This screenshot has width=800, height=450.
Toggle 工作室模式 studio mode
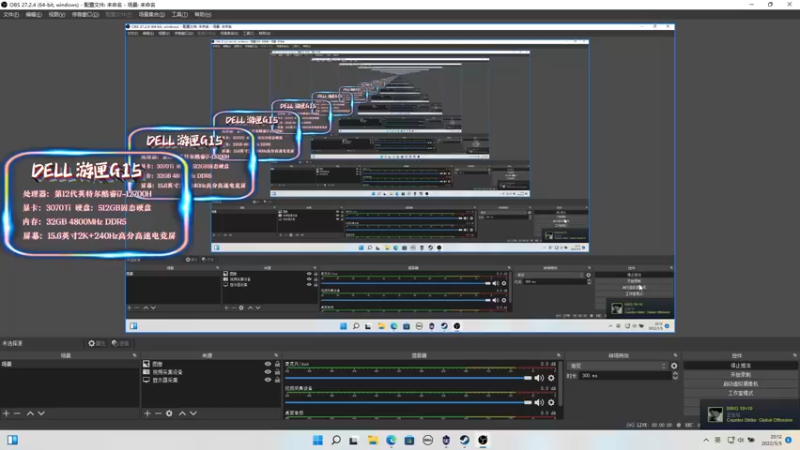[740, 393]
